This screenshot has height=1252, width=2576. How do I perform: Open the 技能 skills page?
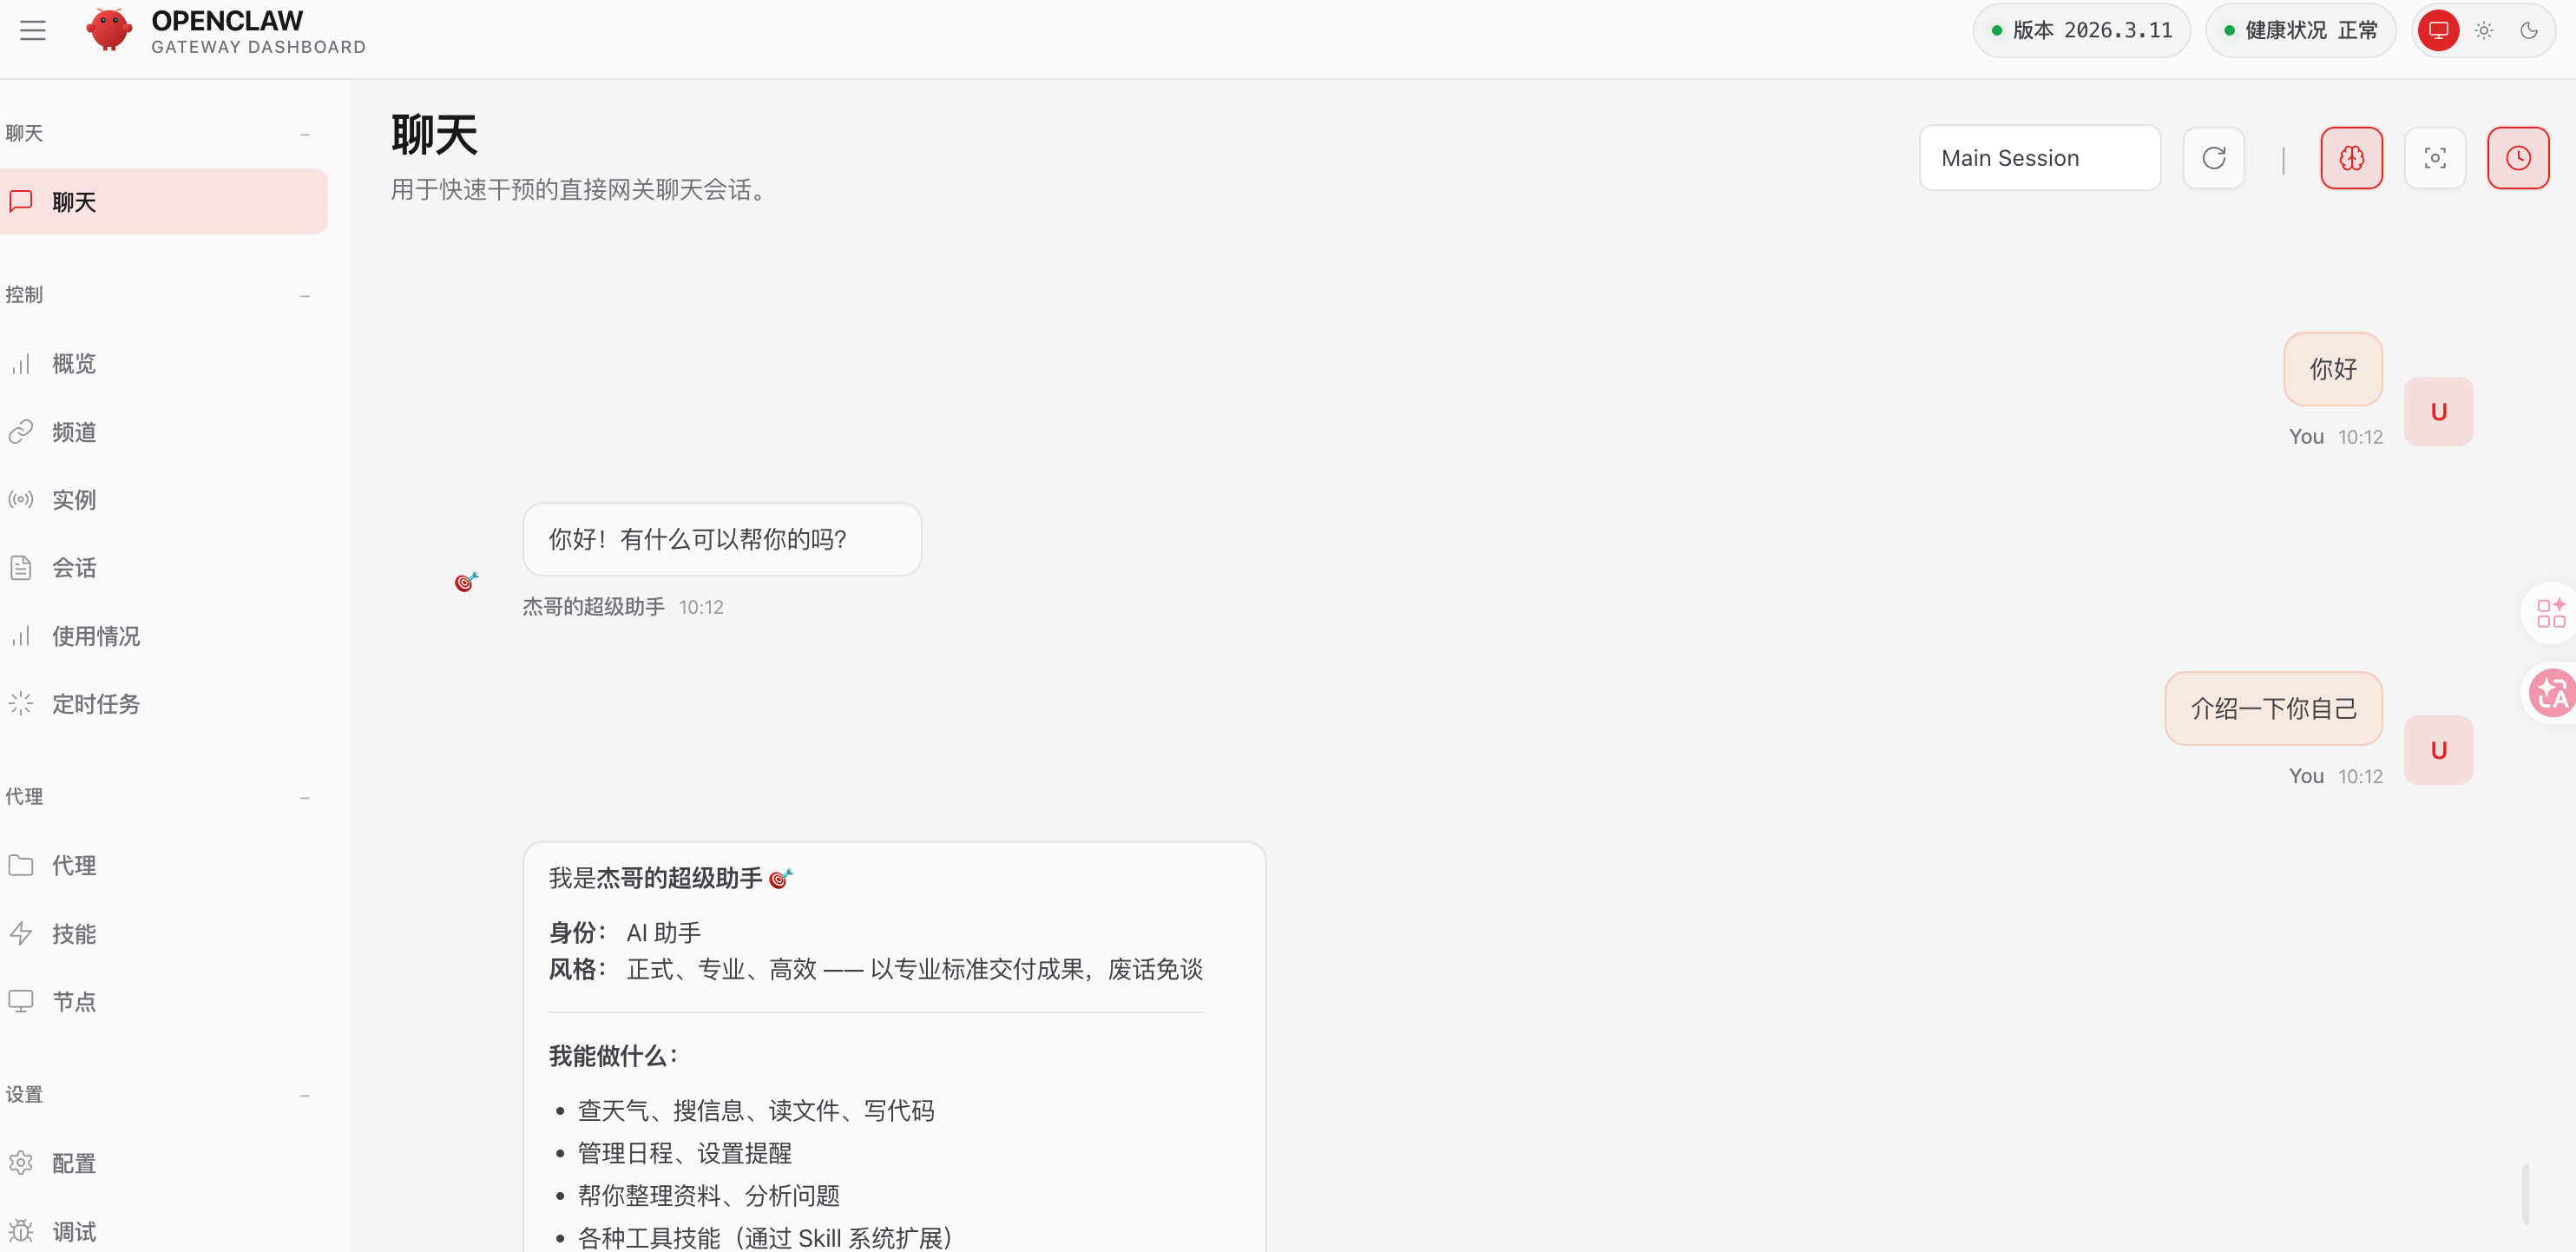pos(74,933)
